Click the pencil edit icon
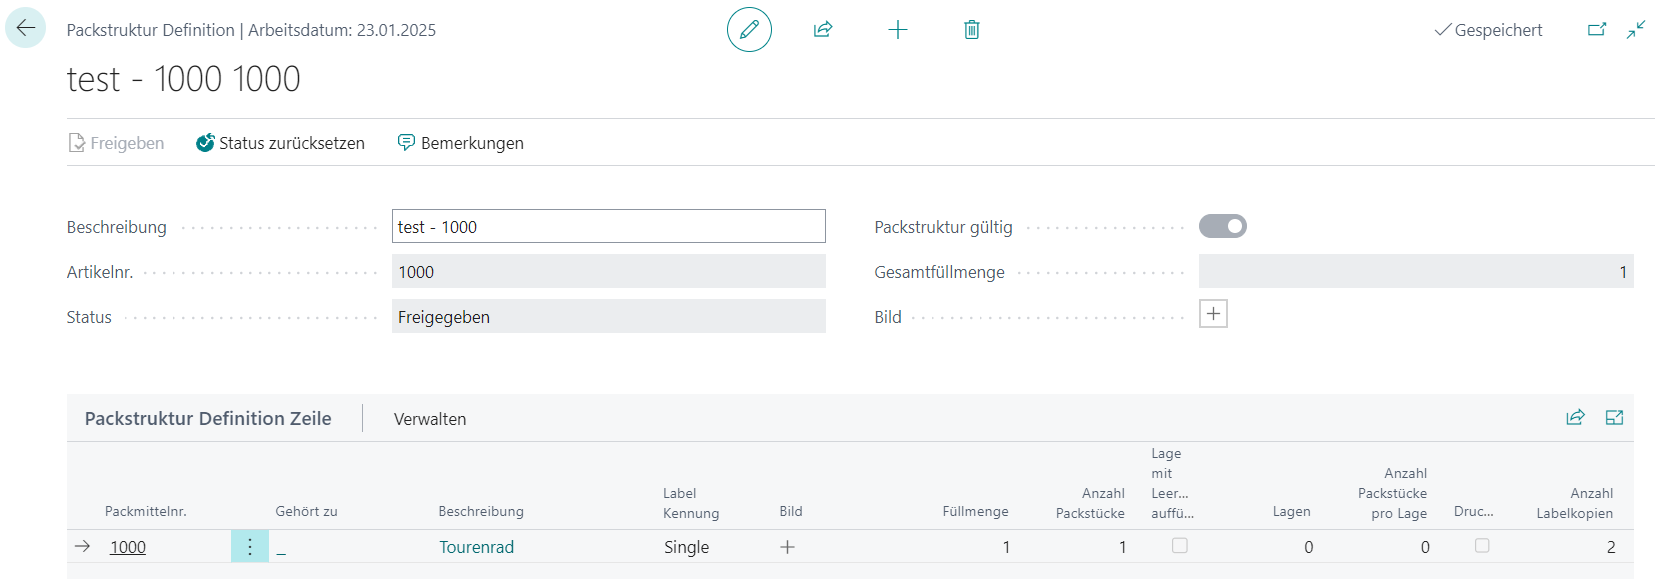This screenshot has height=579, width=1657. pyautogui.click(x=749, y=30)
